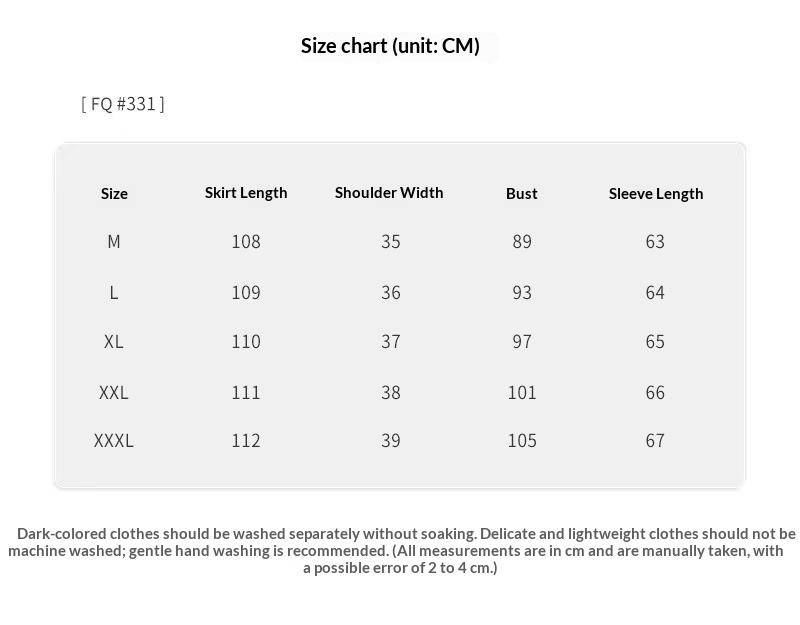Select sleeve length value 66

[x=655, y=393]
